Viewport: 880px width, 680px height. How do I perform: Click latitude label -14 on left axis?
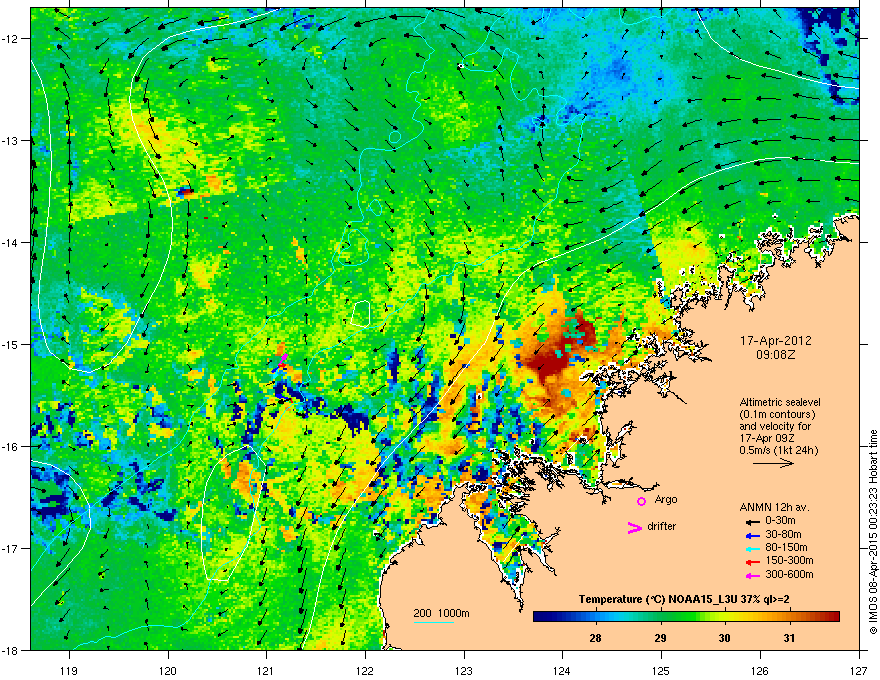click(11, 243)
